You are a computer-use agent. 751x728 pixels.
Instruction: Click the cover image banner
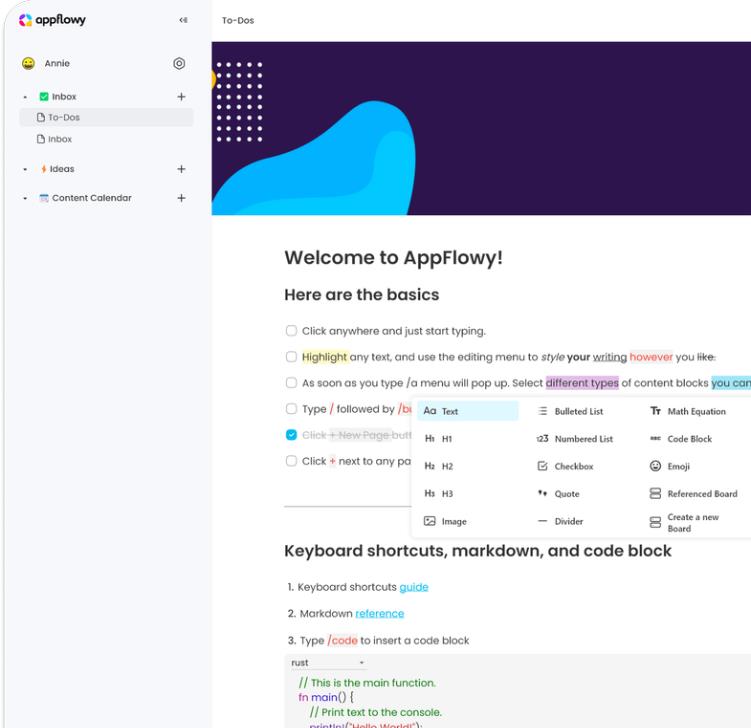pyautogui.click(x=481, y=128)
